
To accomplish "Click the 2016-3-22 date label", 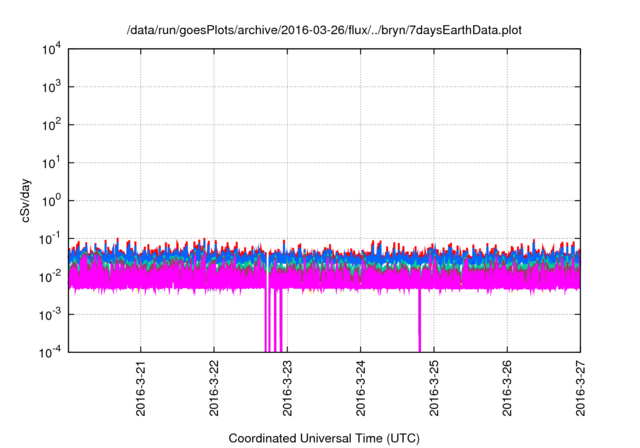I will click(214, 388).
